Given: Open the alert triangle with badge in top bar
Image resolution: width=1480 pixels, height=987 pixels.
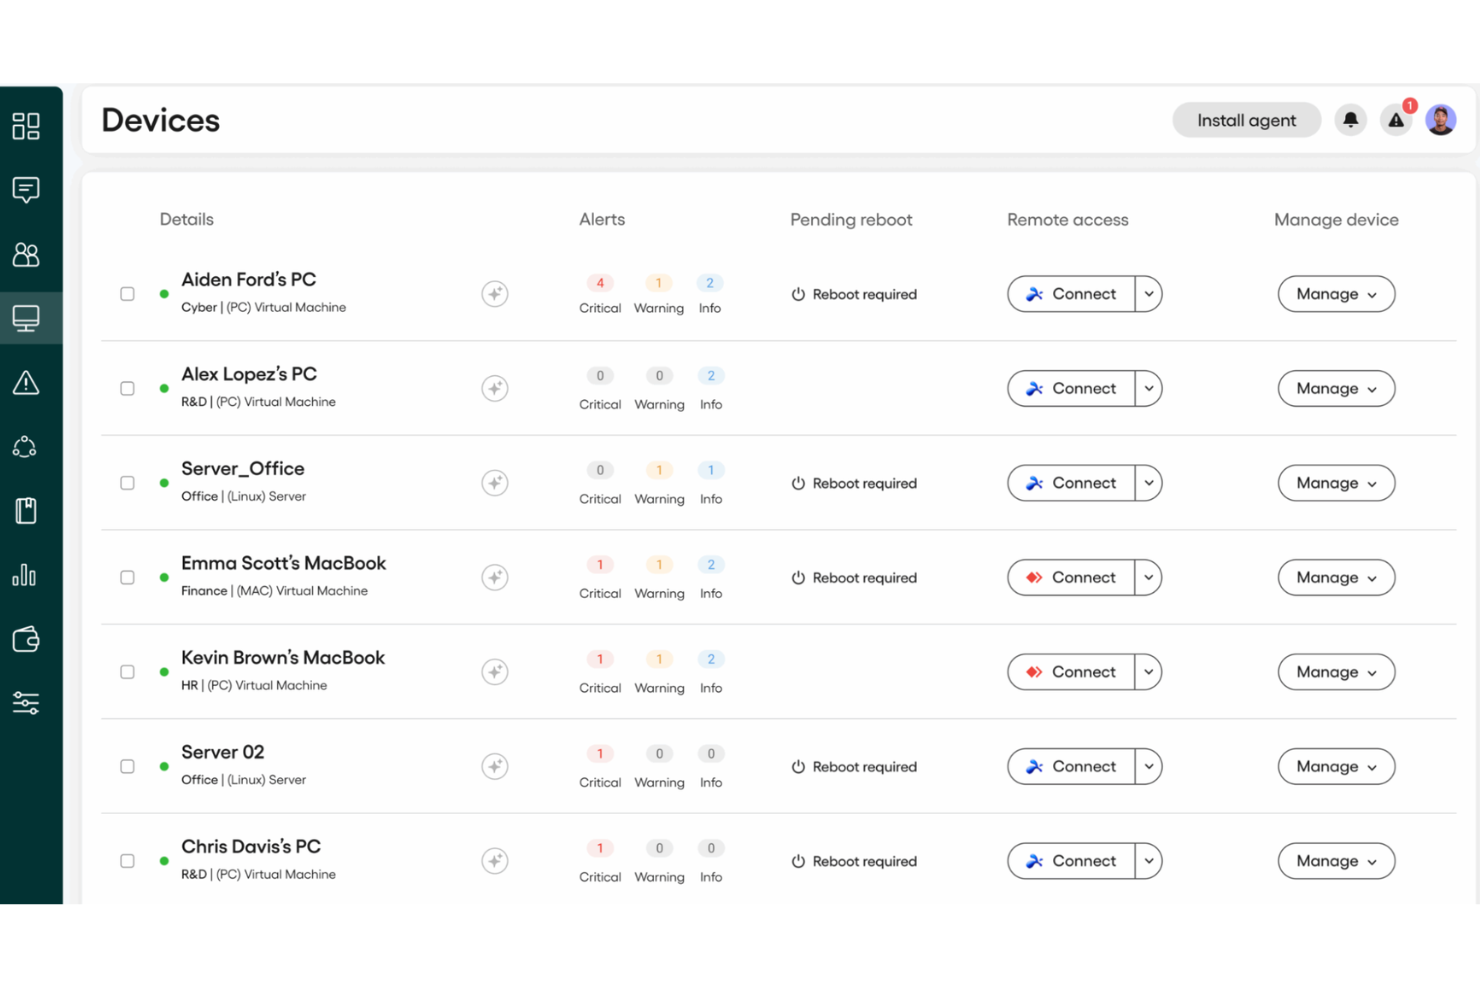Looking at the screenshot, I should (x=1396, y=119).
